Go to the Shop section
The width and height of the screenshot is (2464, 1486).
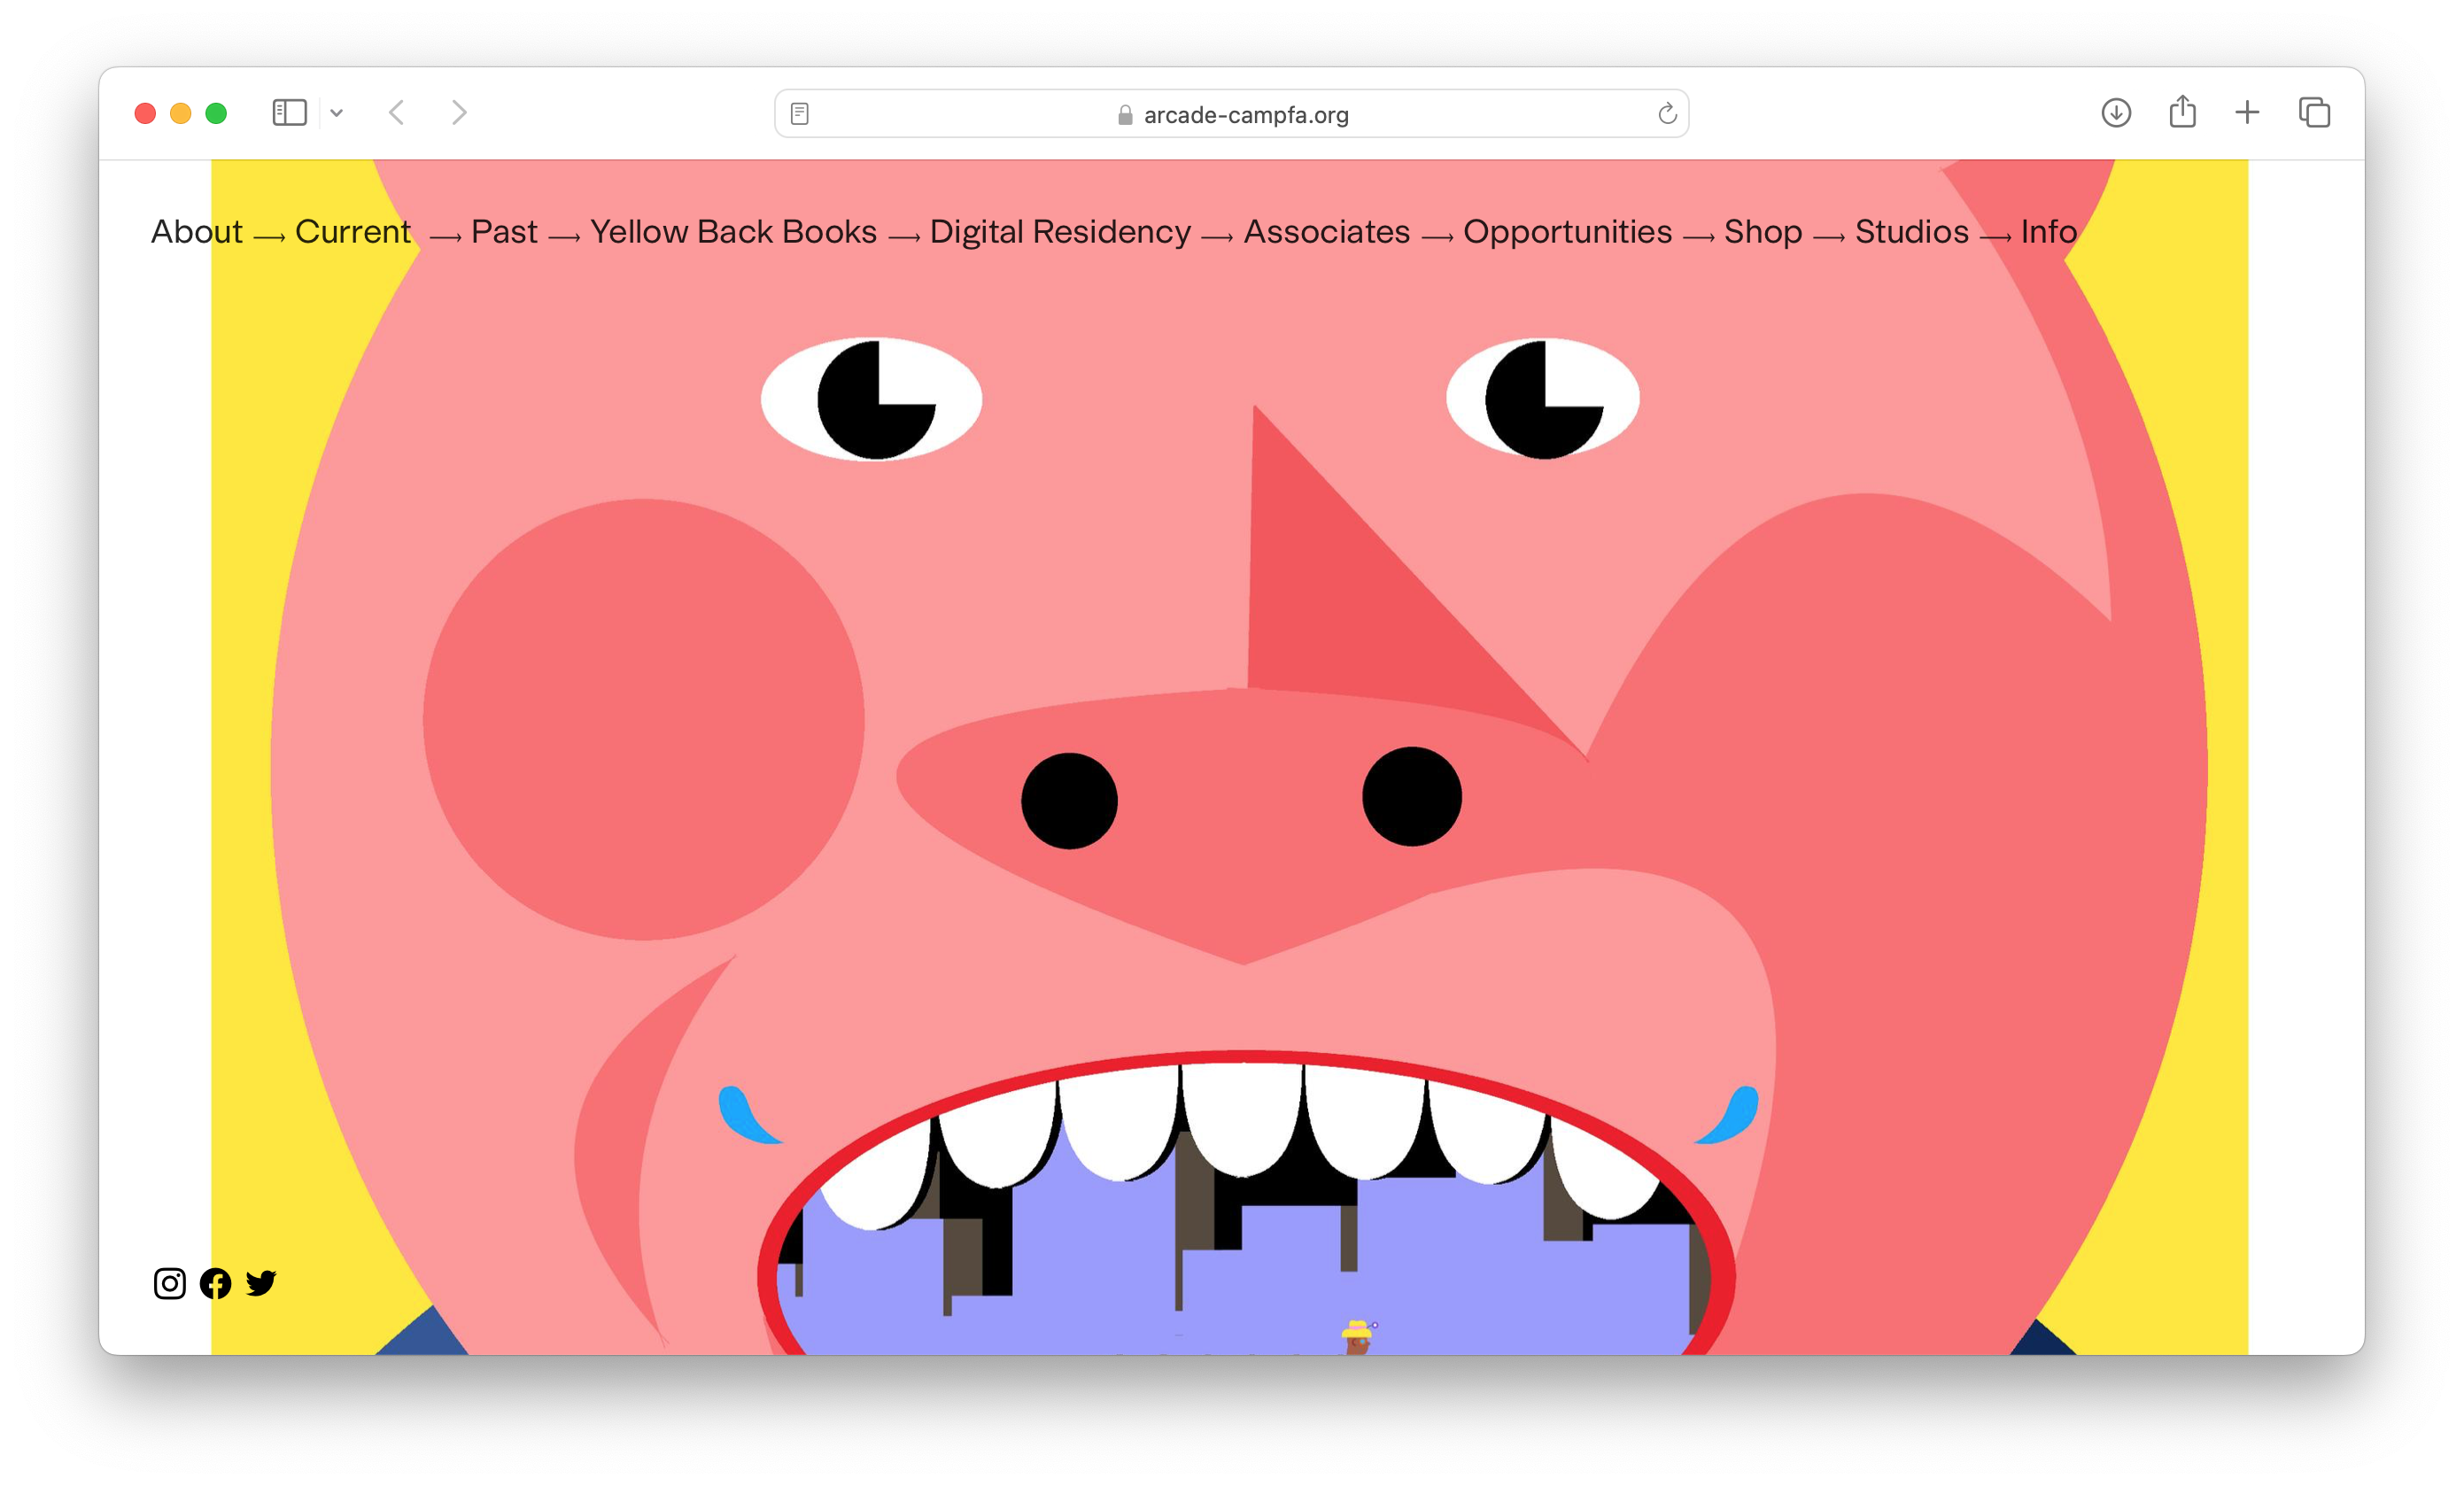(1762, 232)
